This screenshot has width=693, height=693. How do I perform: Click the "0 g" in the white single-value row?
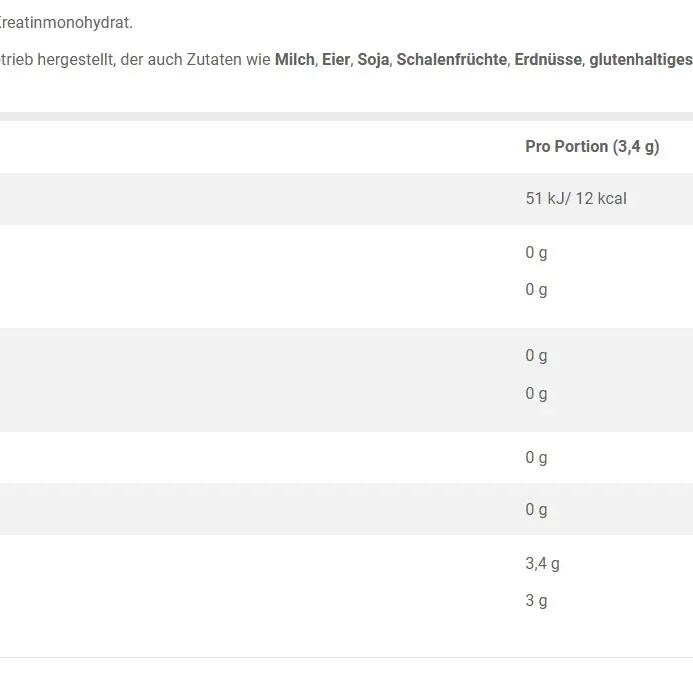tap(536, 457)
